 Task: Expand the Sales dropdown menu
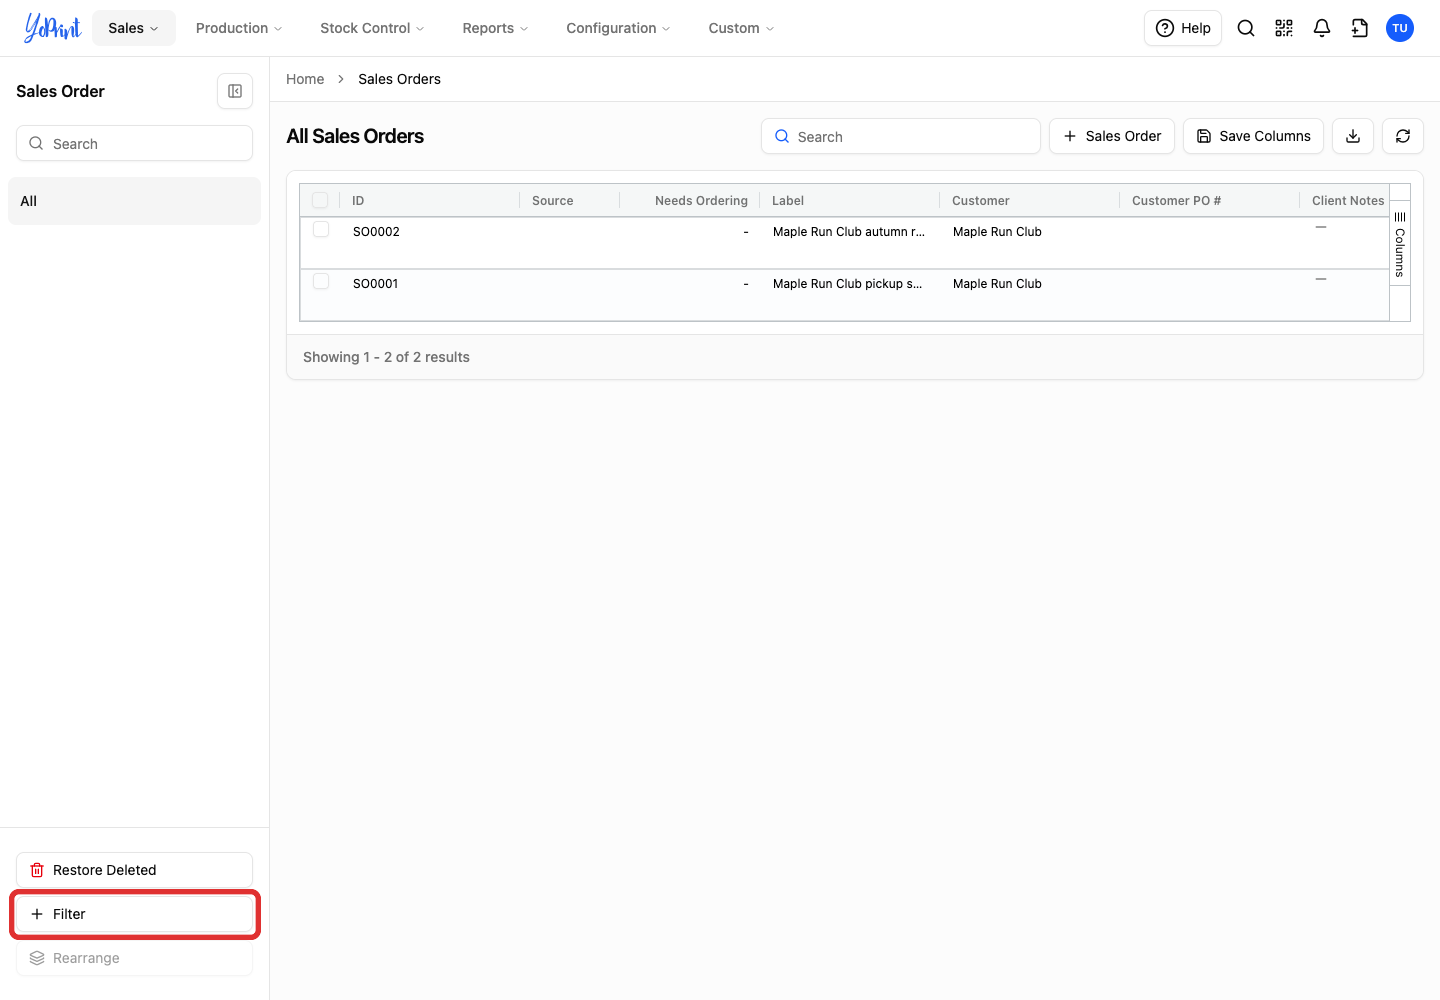(134, 28)
